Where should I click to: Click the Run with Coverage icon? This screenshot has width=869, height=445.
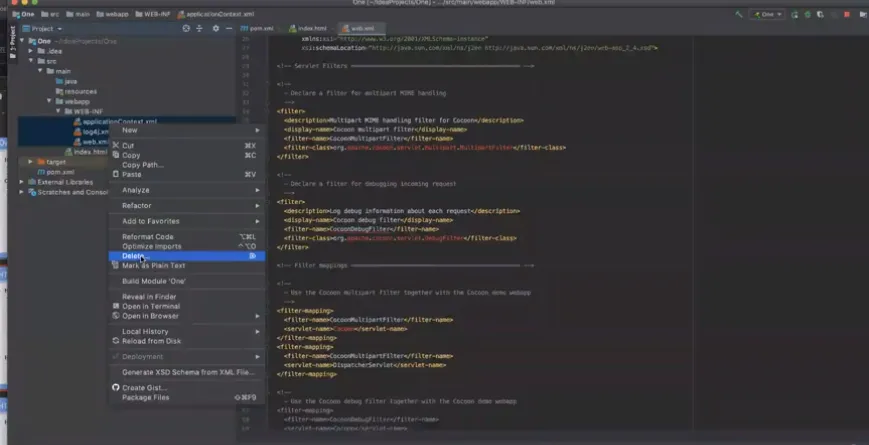(x=820, y=14)
